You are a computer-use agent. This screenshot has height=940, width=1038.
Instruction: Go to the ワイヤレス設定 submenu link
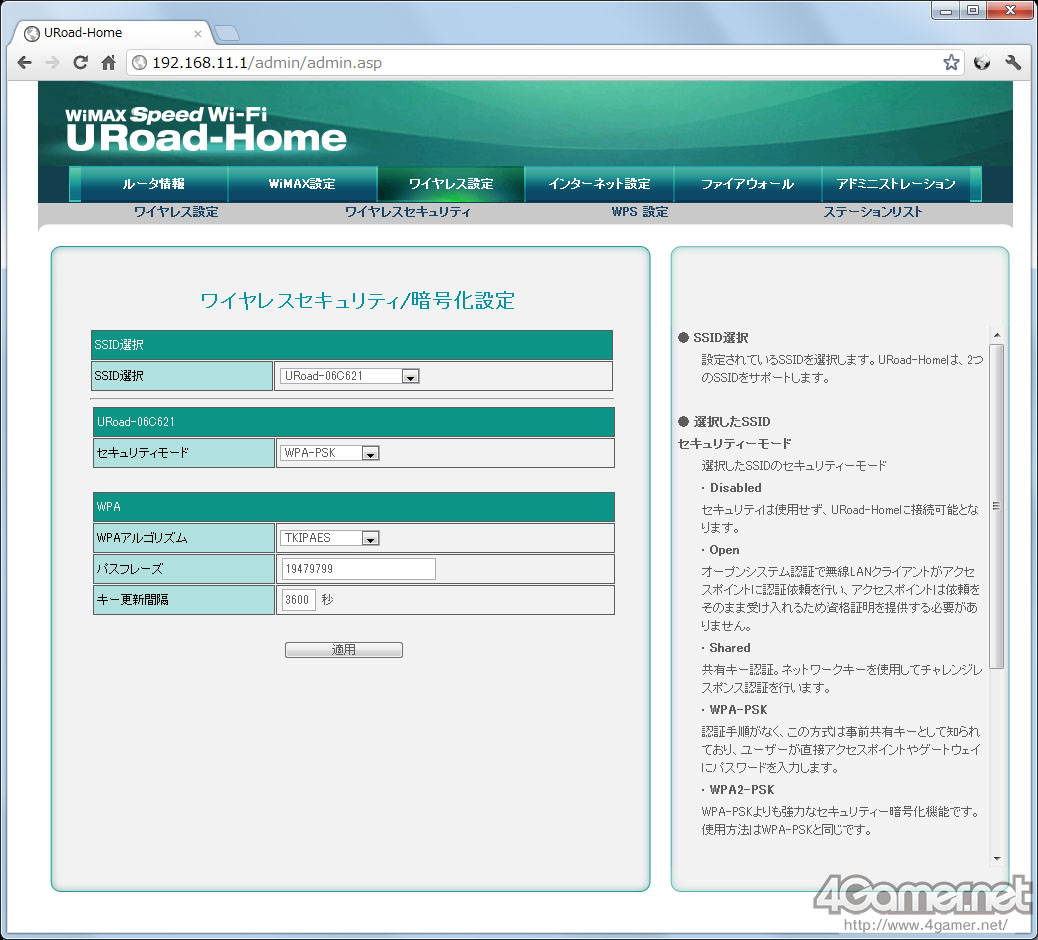[x=176, y=212]
